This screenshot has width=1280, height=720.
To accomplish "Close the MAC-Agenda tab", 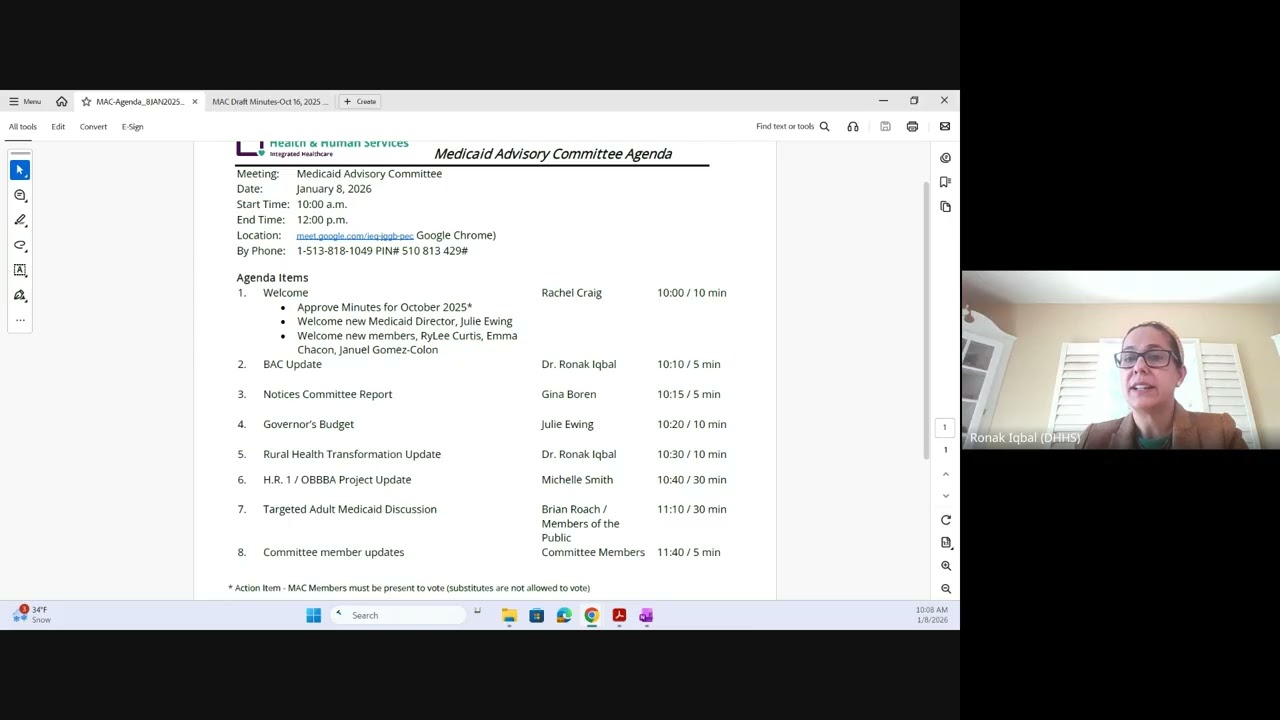I will 195,101.
